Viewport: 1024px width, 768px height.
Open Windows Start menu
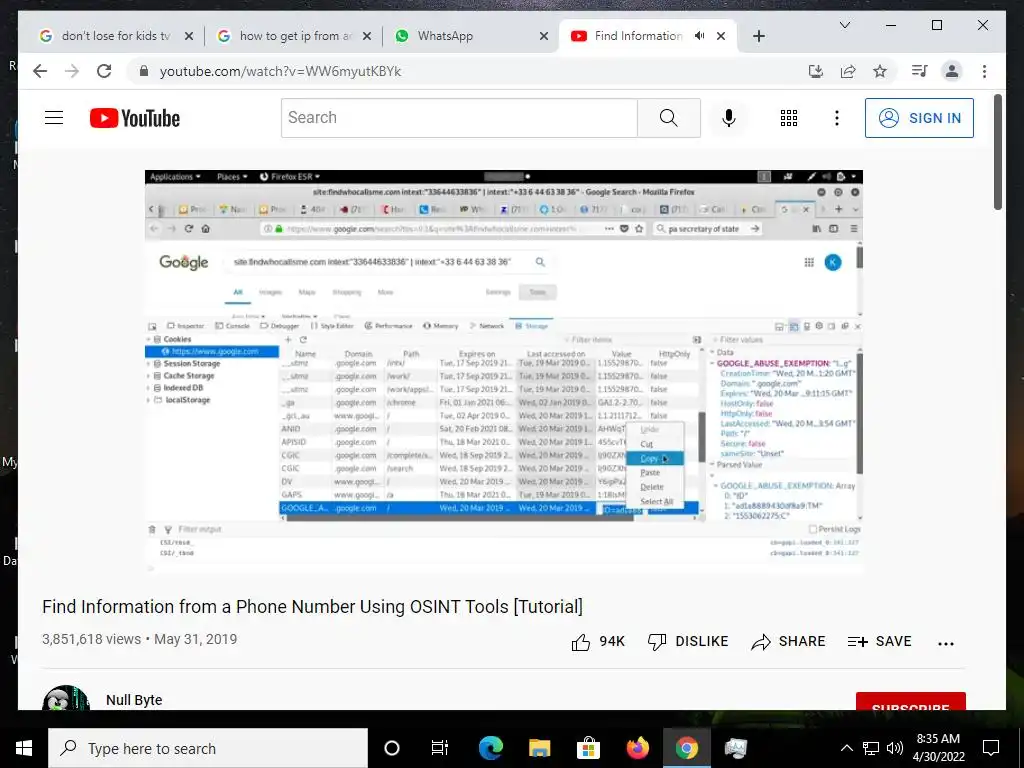[24, 748]
